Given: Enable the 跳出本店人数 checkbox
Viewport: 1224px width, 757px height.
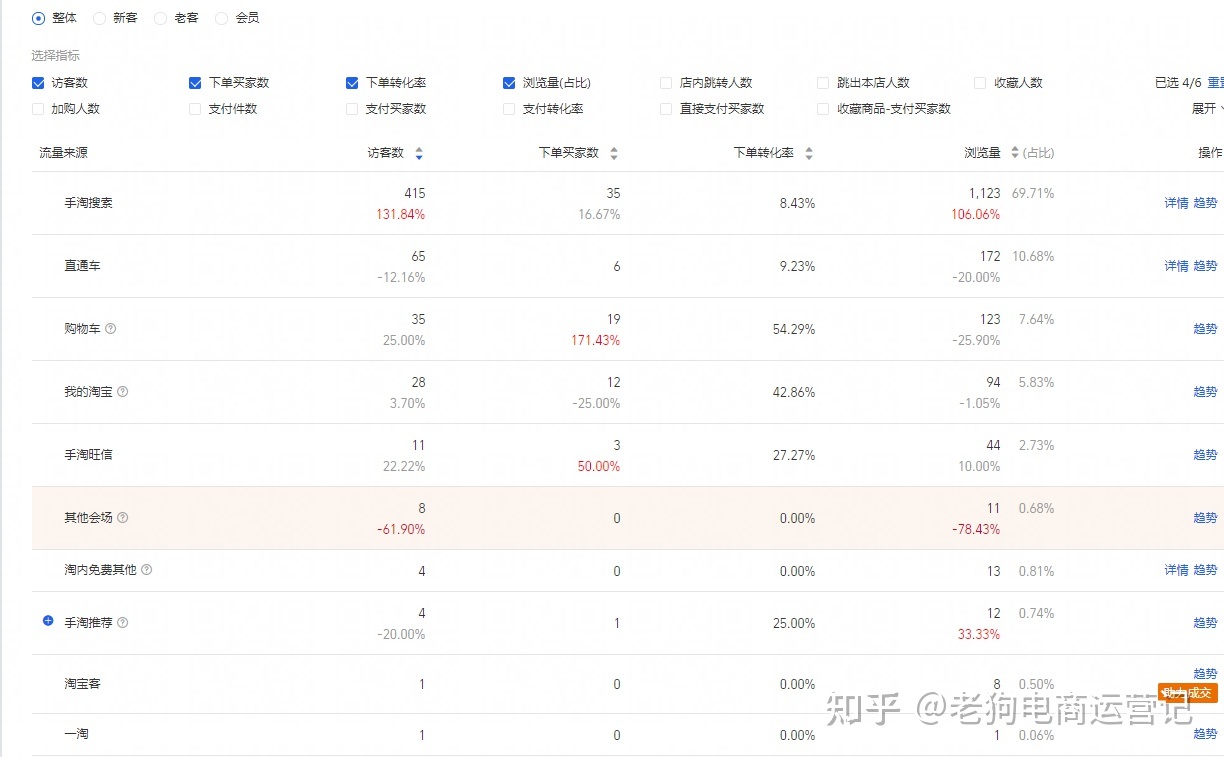Looking at the screenshot, I should [823, 83].
